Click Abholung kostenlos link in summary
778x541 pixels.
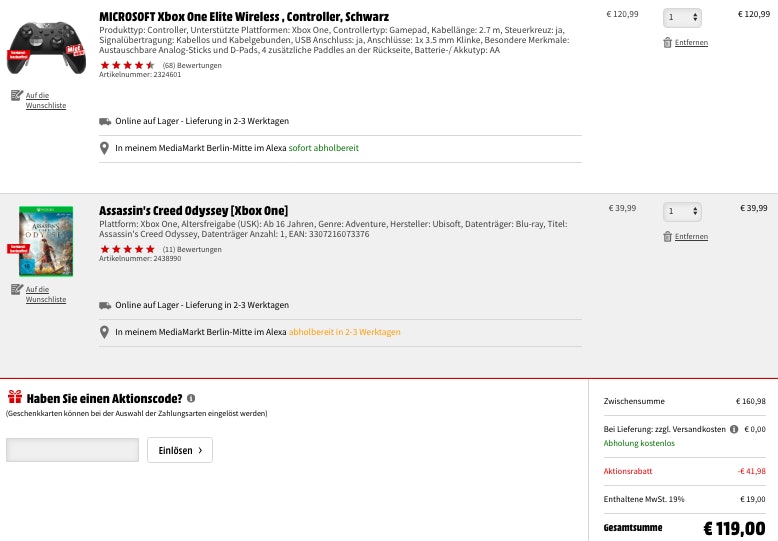(639, 443)
